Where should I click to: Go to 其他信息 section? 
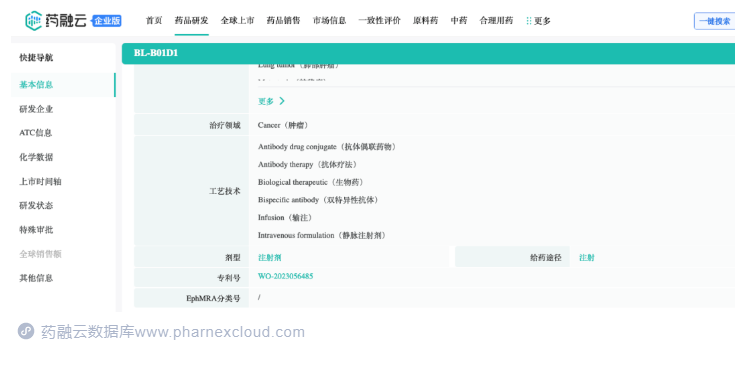coord(36,278)
